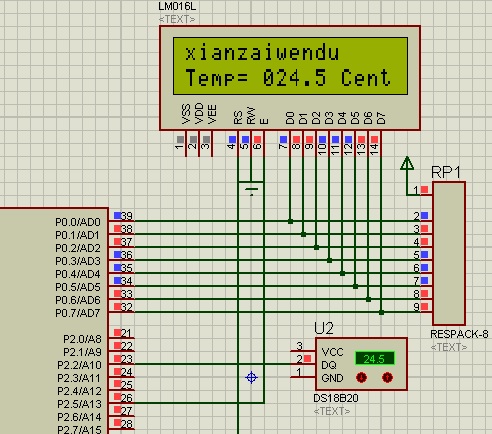Select the ground symbol below the LCD

click(x=251, y=188)
